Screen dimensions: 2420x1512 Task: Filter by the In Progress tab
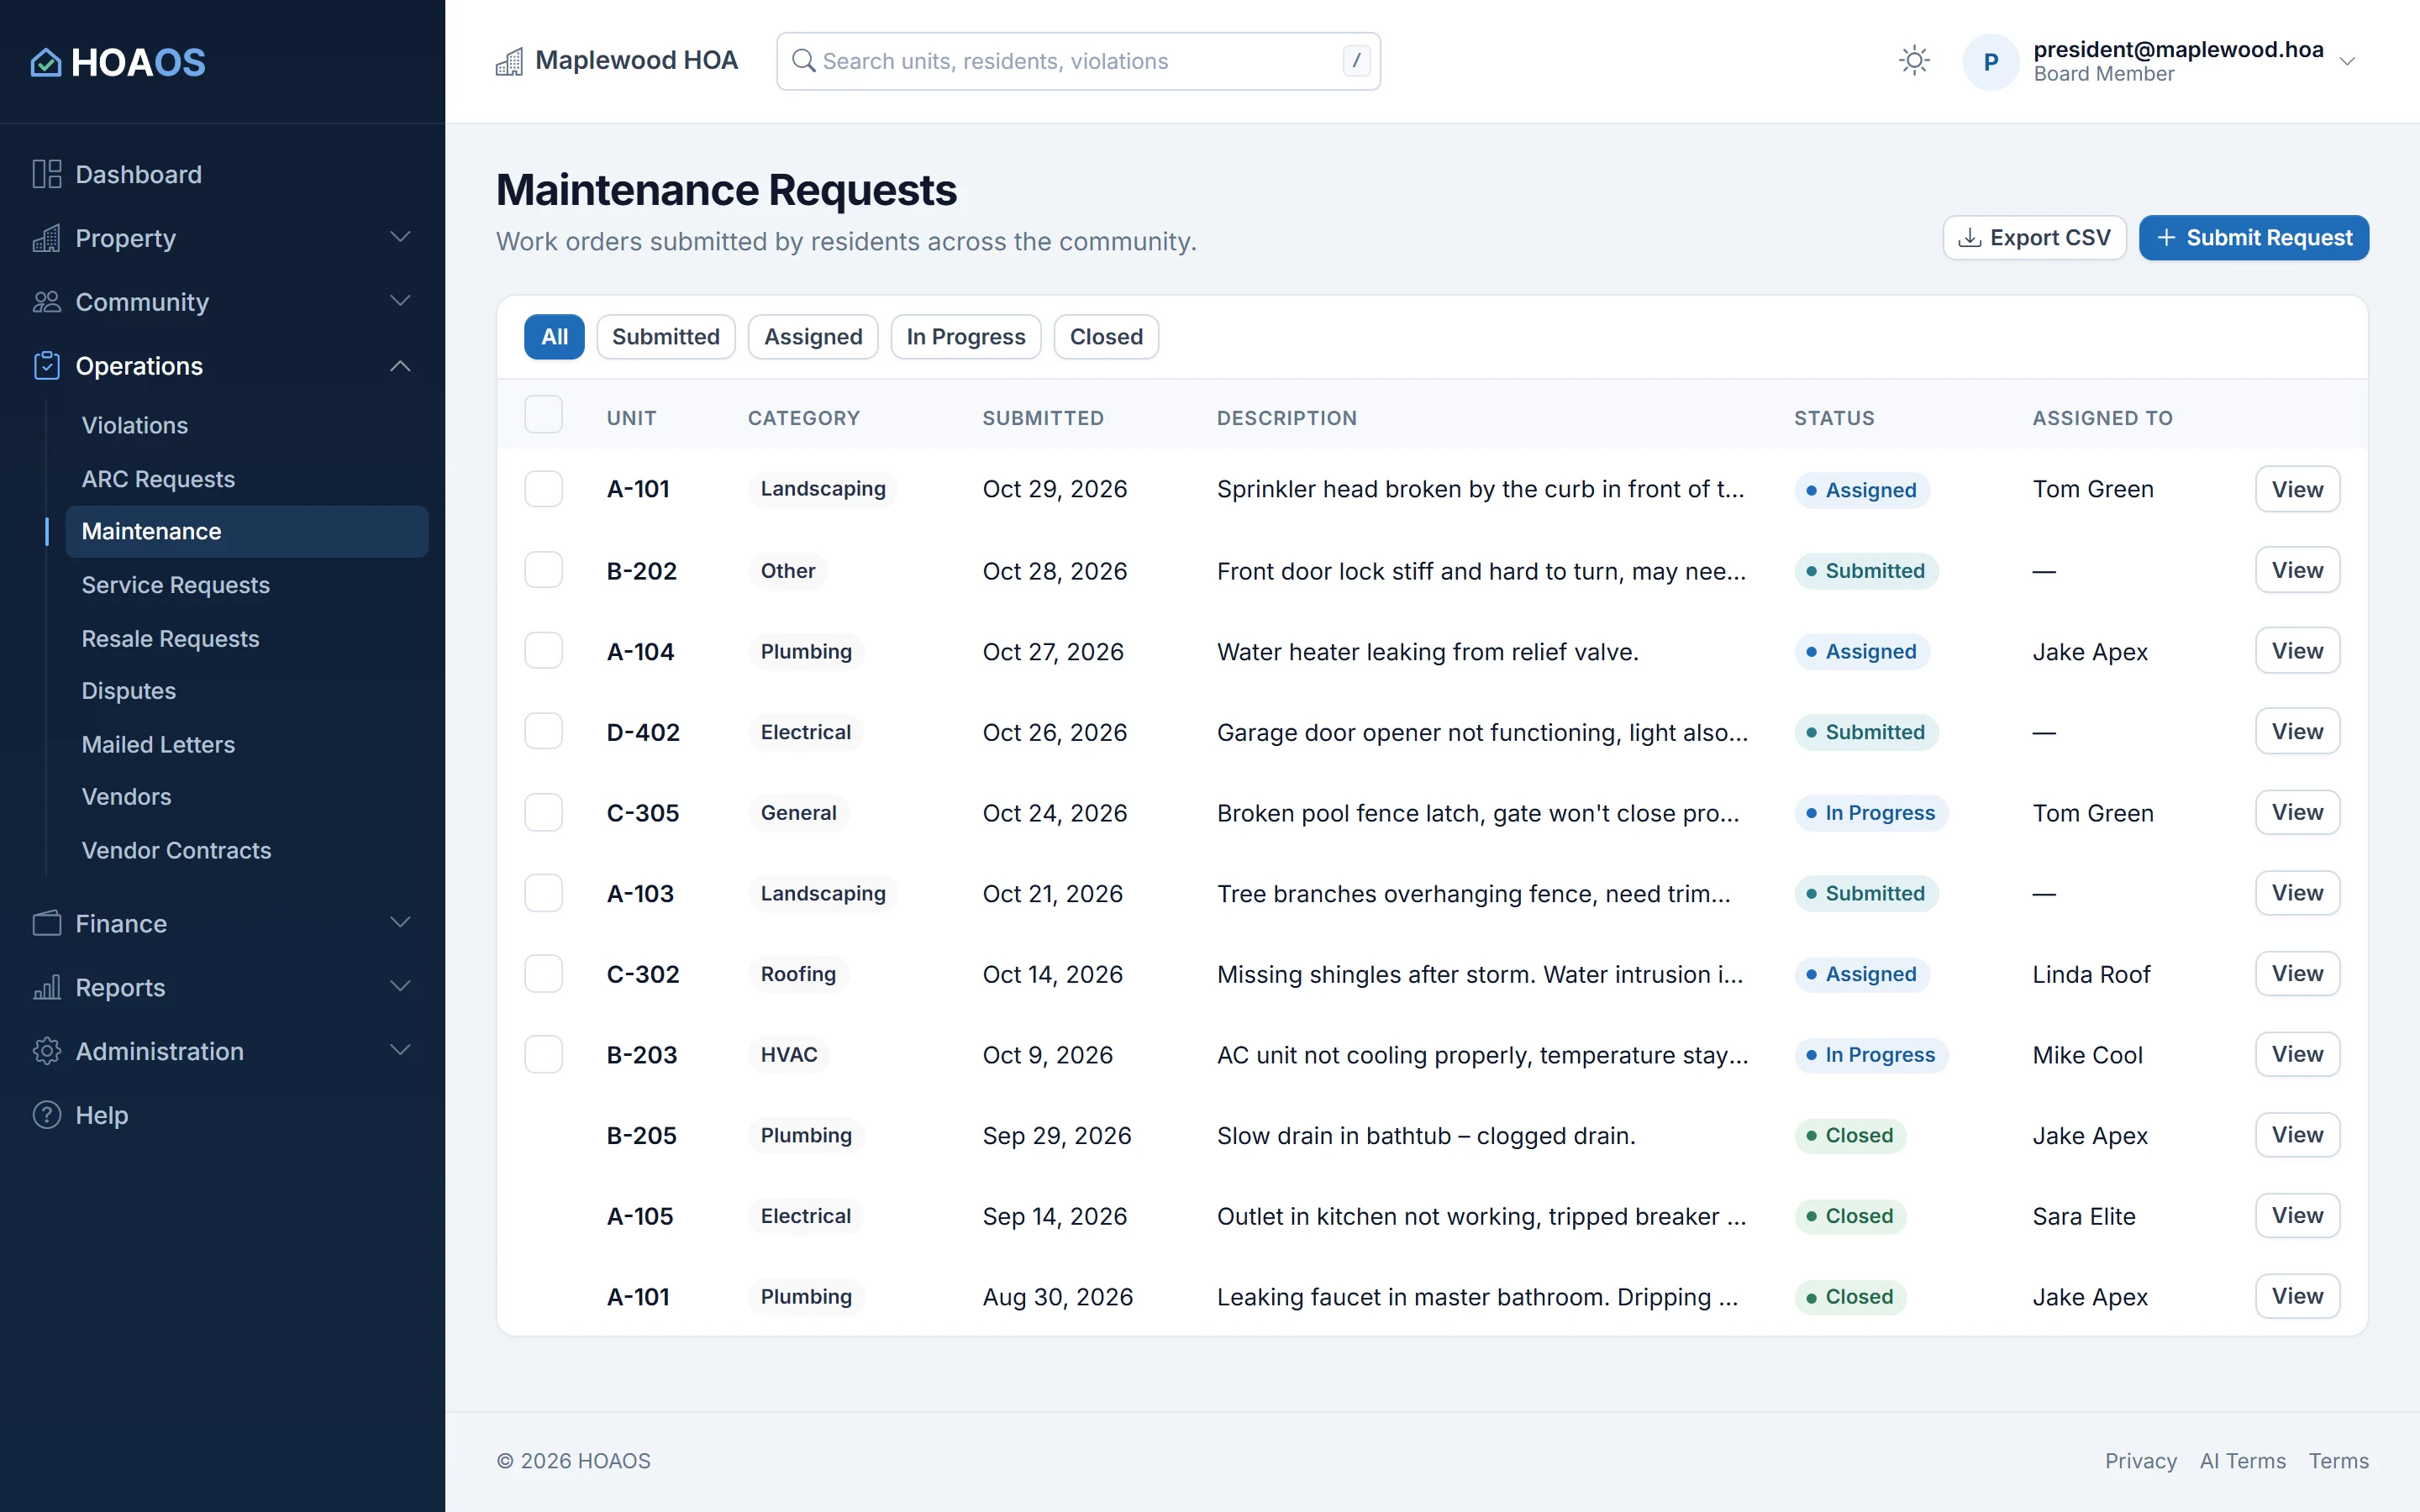966,337
